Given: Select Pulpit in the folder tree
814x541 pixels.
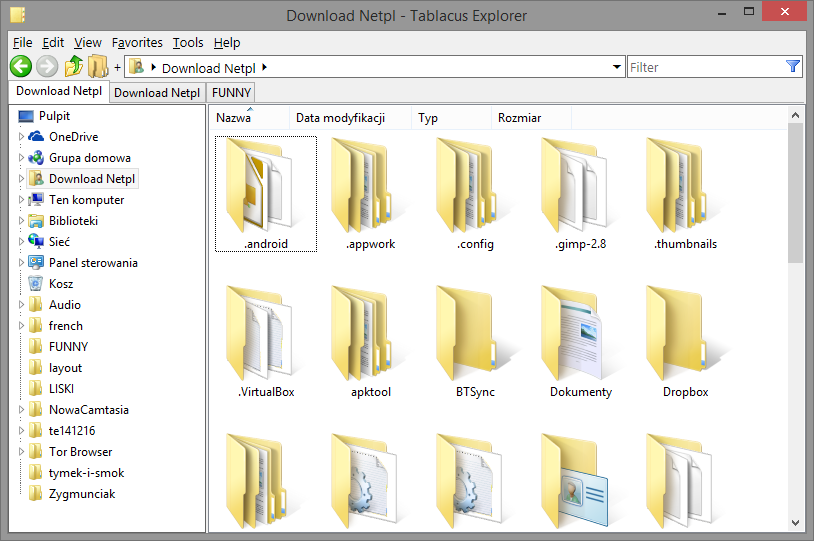Looking at the screenshot, I should click(54, 116).
